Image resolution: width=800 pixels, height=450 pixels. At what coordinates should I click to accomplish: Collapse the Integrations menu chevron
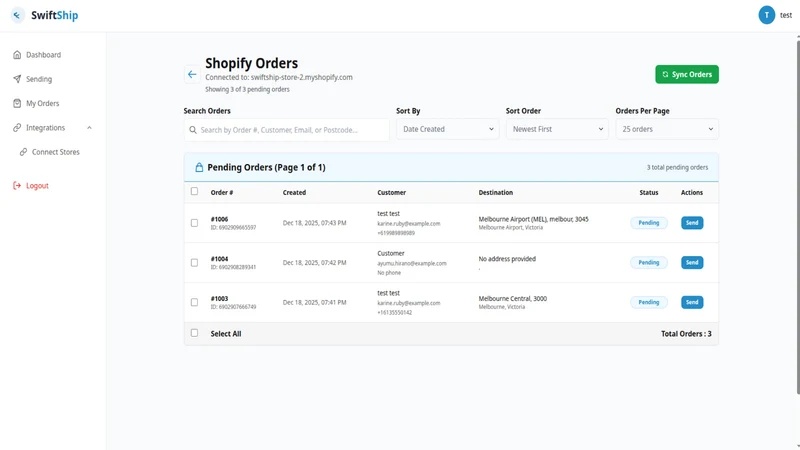[89, 128]
